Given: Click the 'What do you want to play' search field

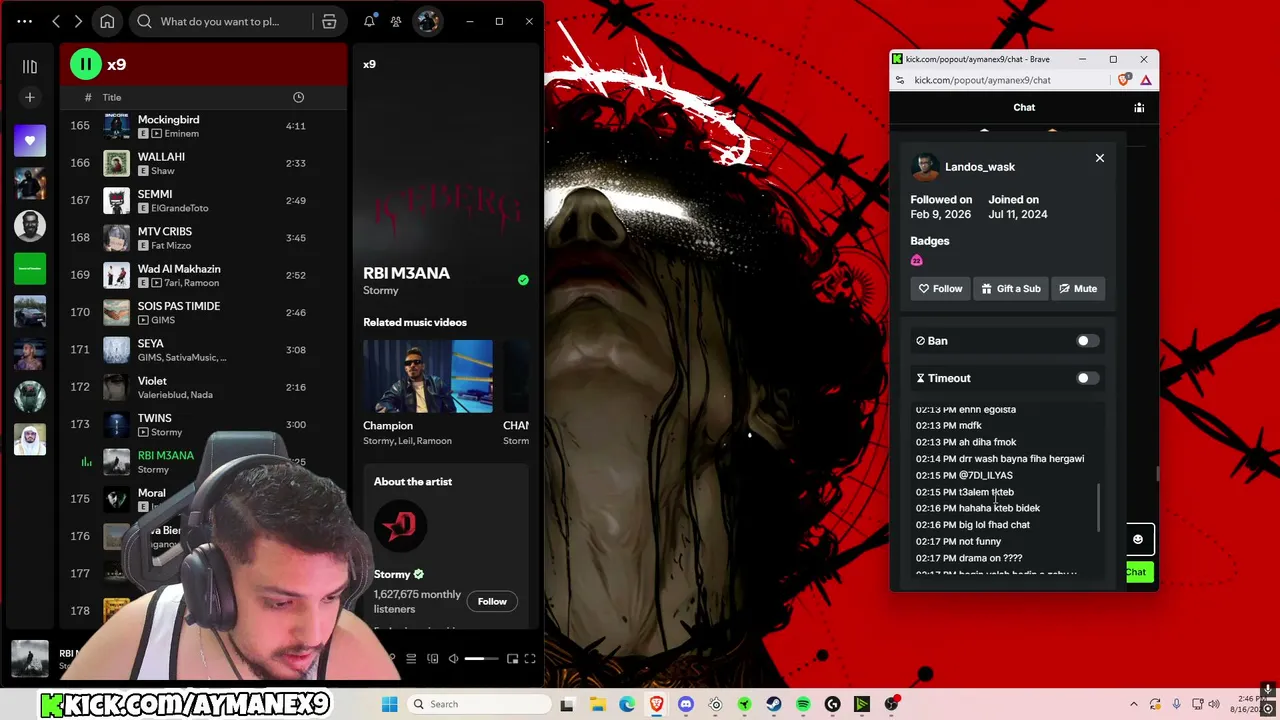Looking at the screenshot, I should tap(220, 21).
